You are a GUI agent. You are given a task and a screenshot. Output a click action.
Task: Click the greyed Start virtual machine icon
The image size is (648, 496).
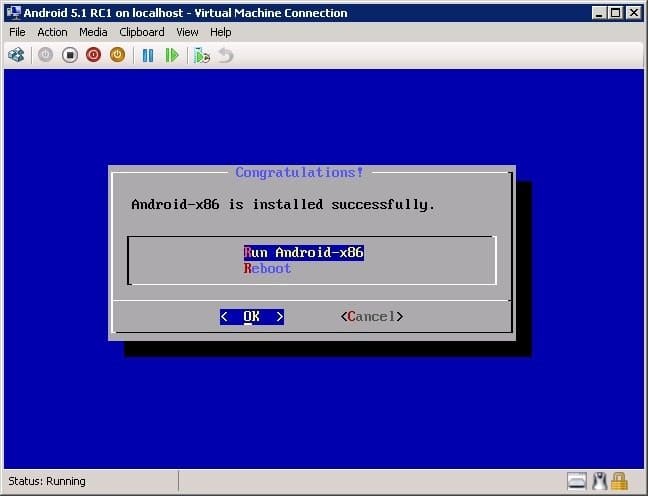[x=45, y=55]
